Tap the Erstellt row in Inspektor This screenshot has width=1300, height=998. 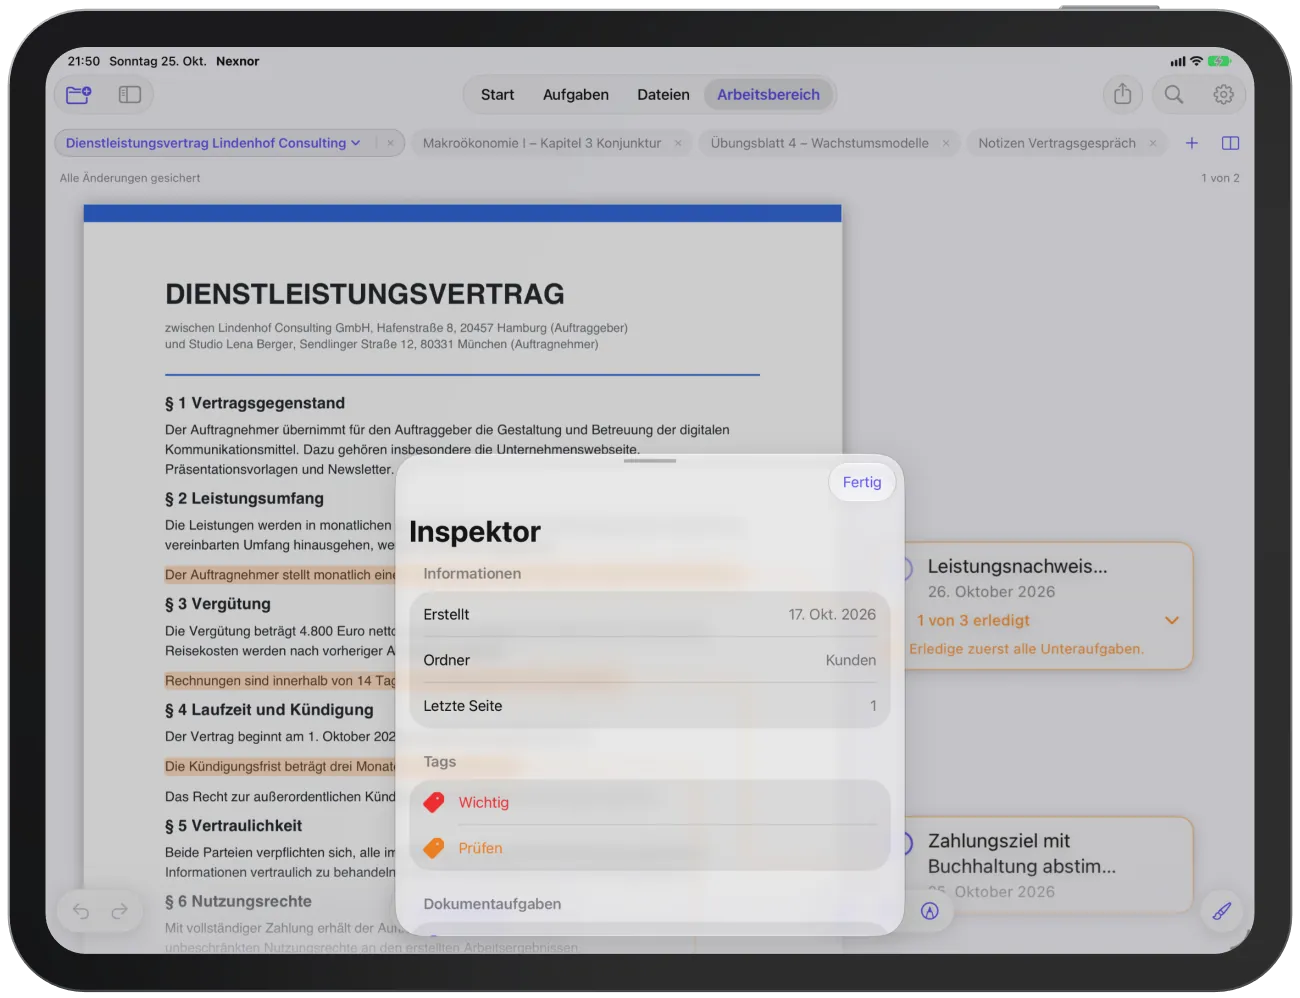coord(650,614)
